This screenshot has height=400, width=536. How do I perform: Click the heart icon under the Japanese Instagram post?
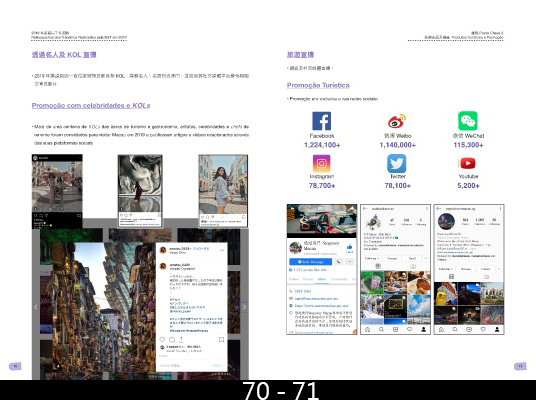[162, 339]
